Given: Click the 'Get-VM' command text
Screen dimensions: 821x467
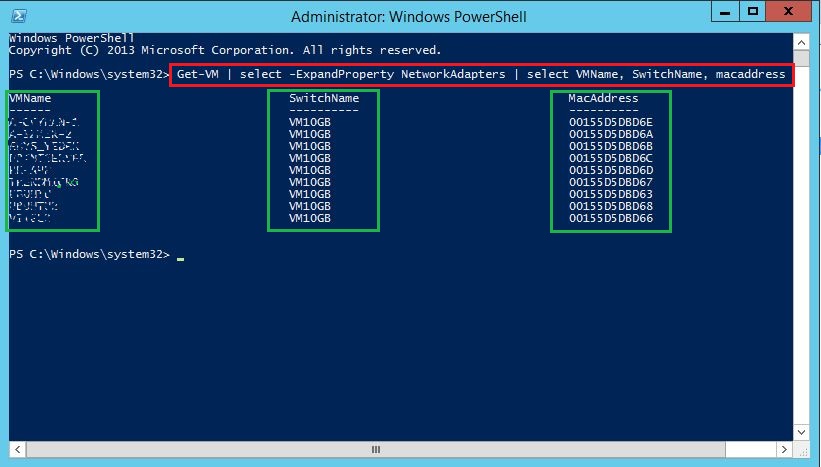Looking at the screenshot, I should coord(197,74).
